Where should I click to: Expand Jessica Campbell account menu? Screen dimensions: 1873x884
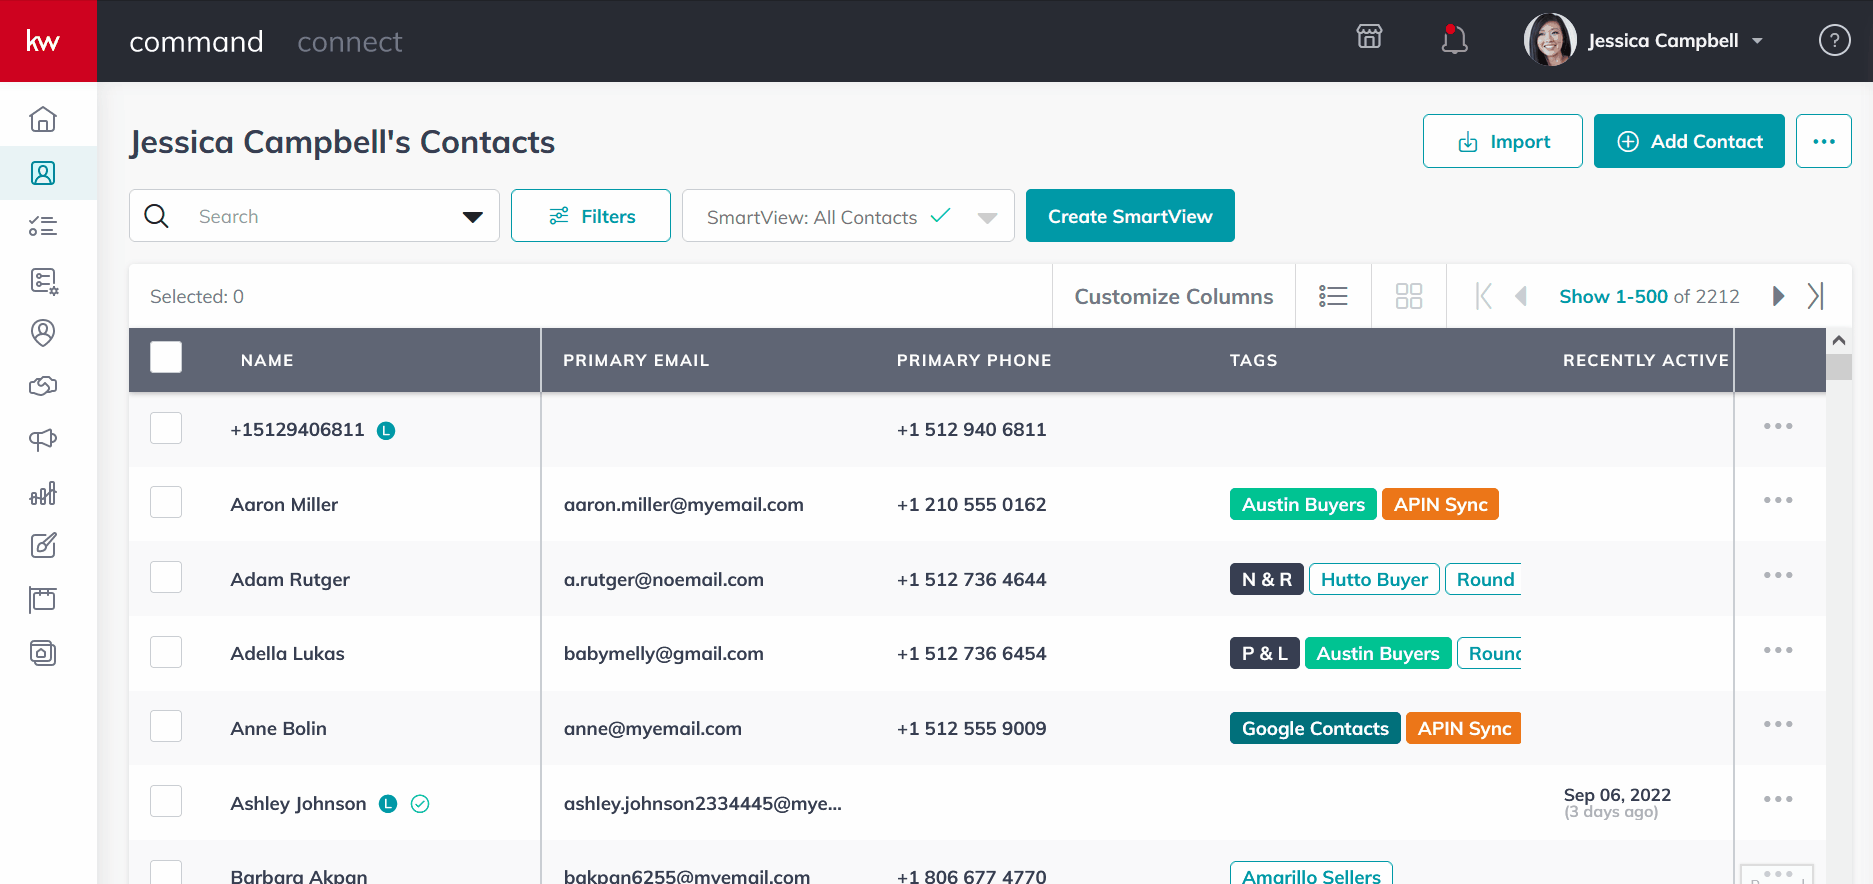point(1757,41)
